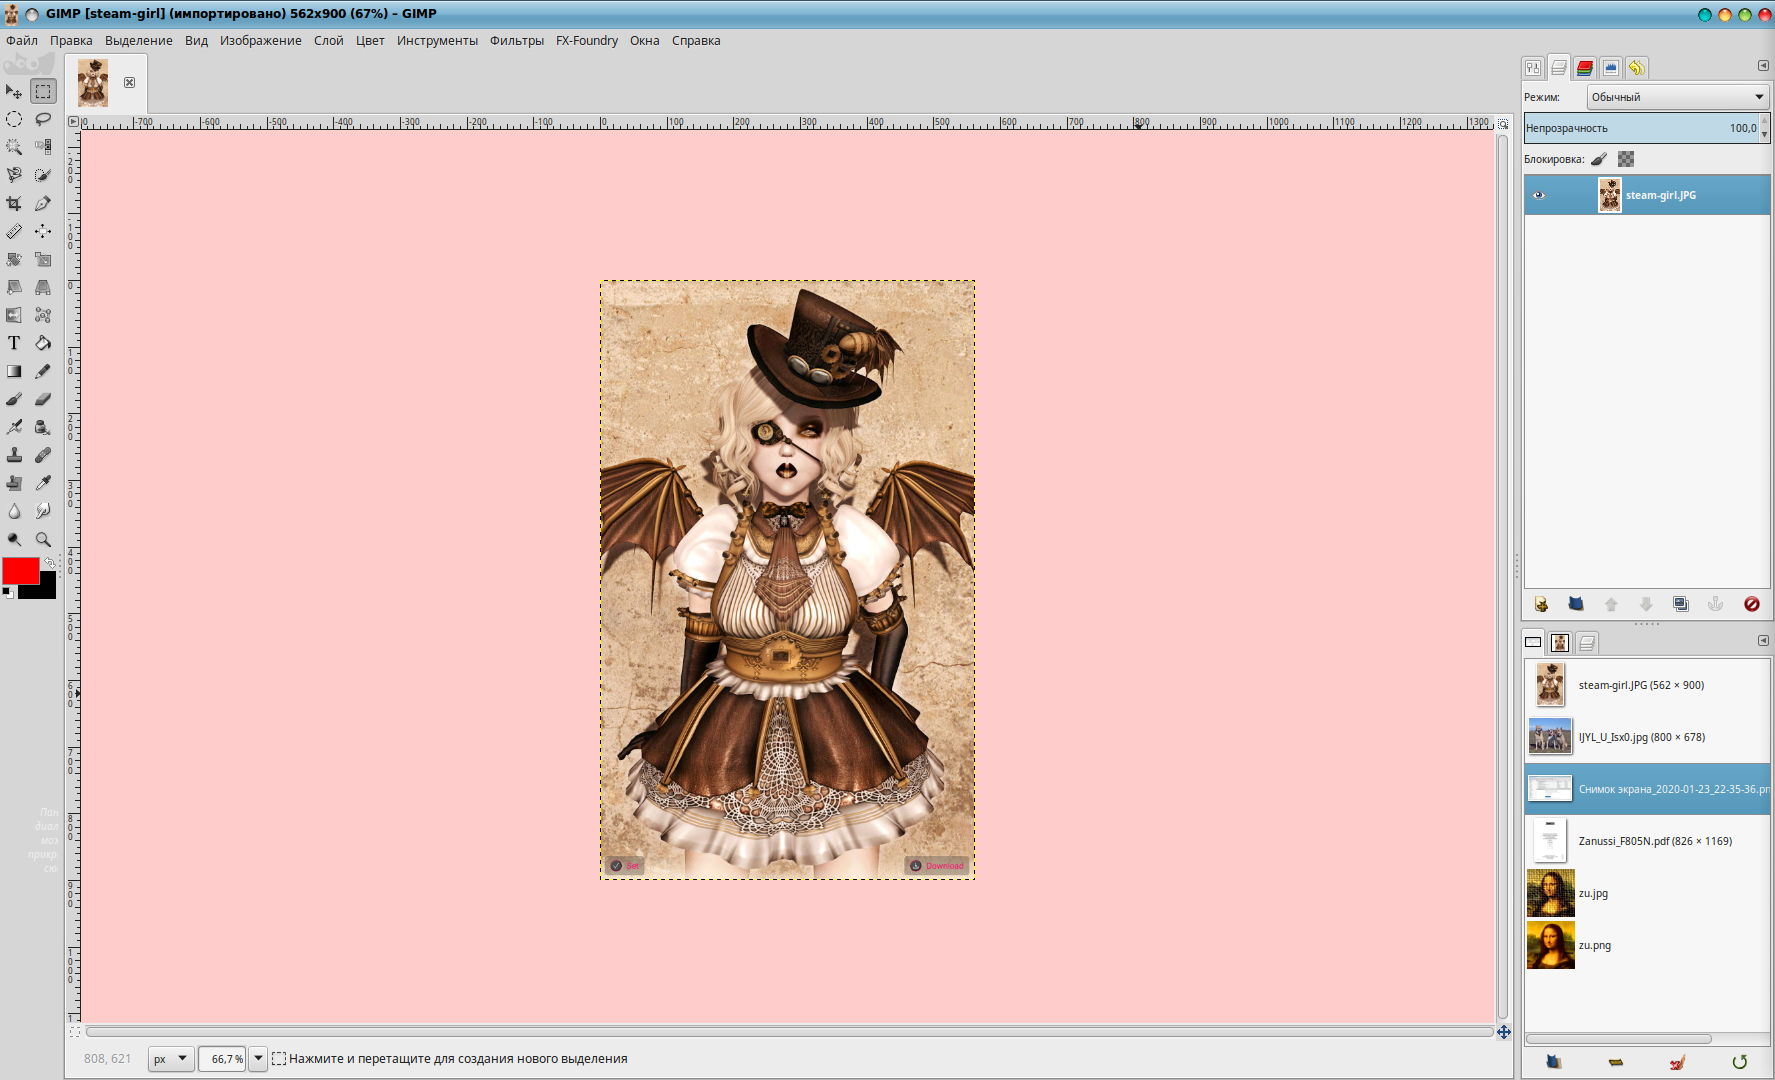This screenshot has height=1080, width=1775.
Task: Delete layer using red prohibition icon
Action: point(1751,604)
